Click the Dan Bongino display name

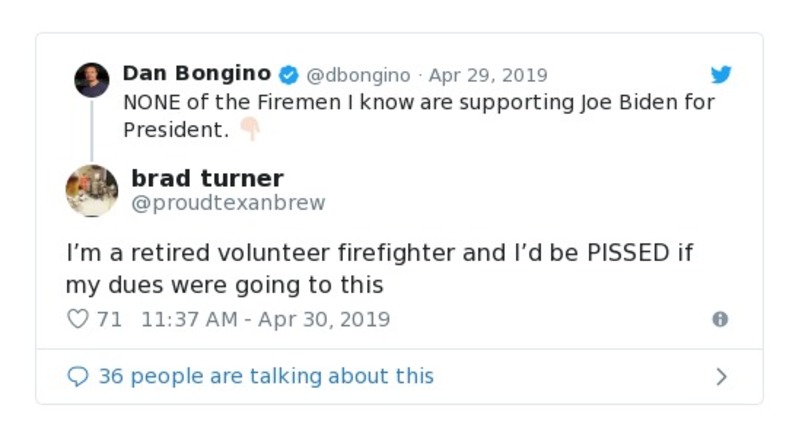click(x=196, y=74)
